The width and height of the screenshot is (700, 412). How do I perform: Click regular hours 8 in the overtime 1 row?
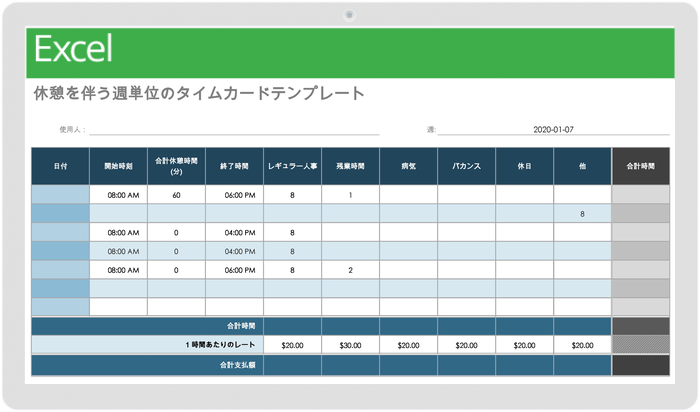pos(292,195)
